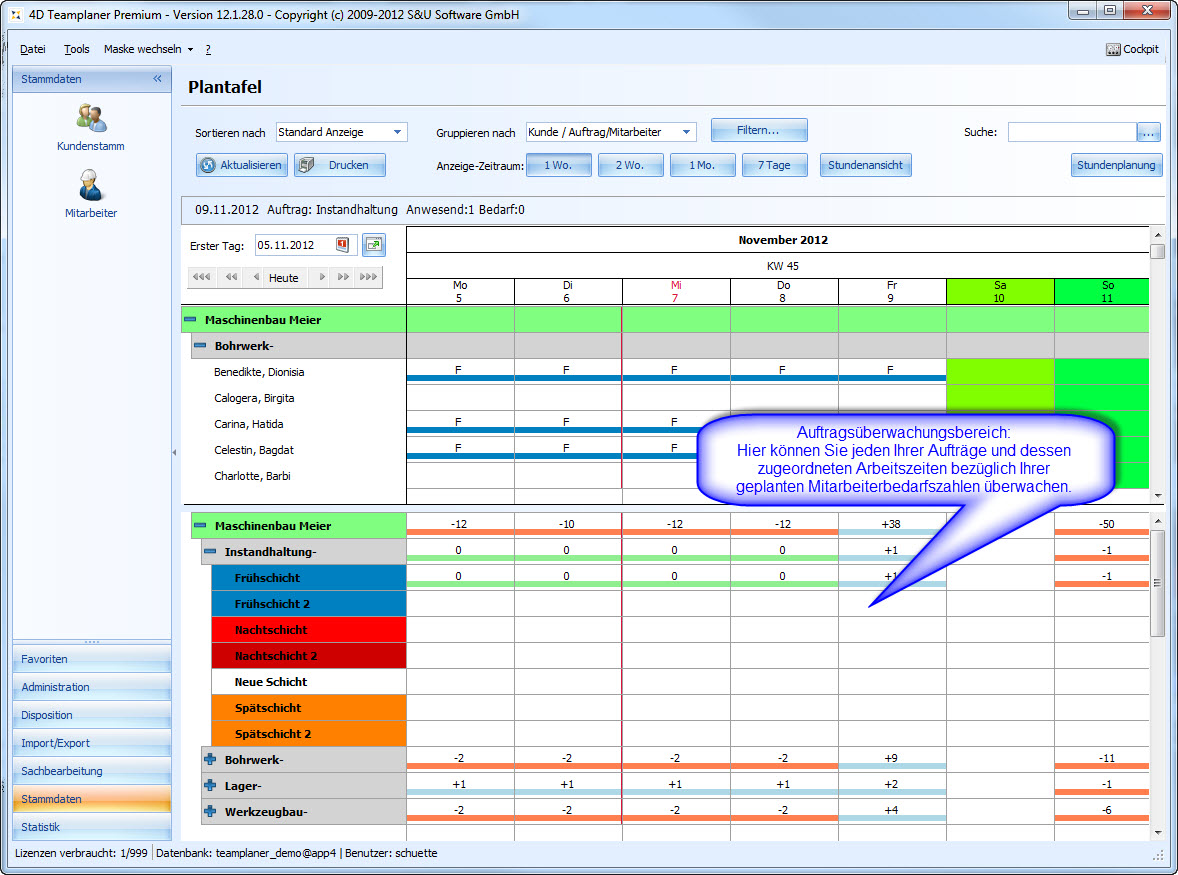Click the Filtern... button
1178x875 pixels.
click(x=758, y=130)
